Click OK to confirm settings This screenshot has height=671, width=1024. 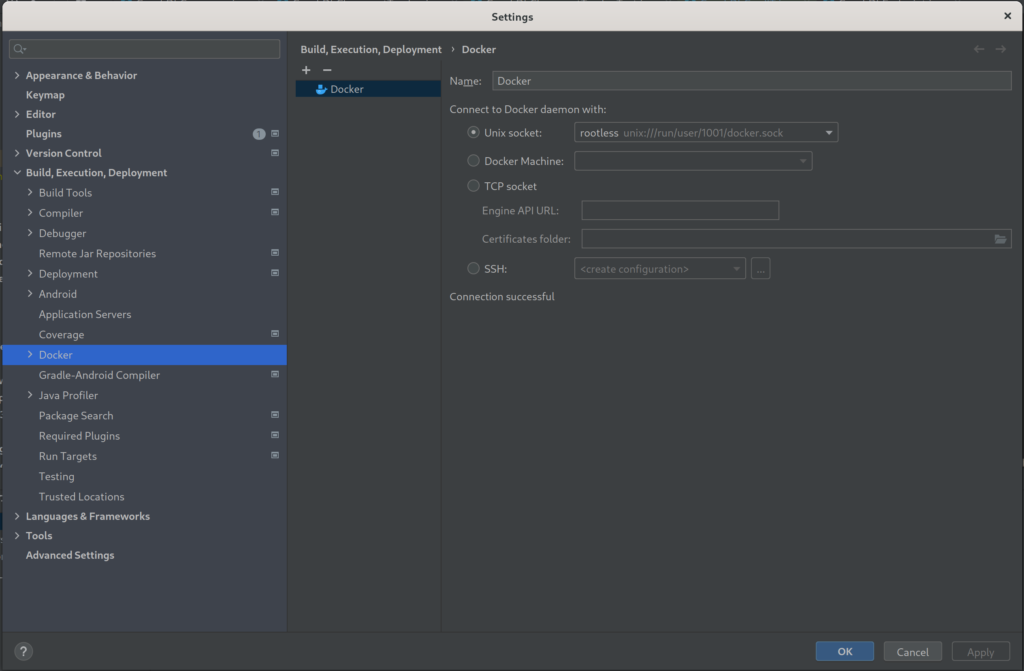[844, 651]
